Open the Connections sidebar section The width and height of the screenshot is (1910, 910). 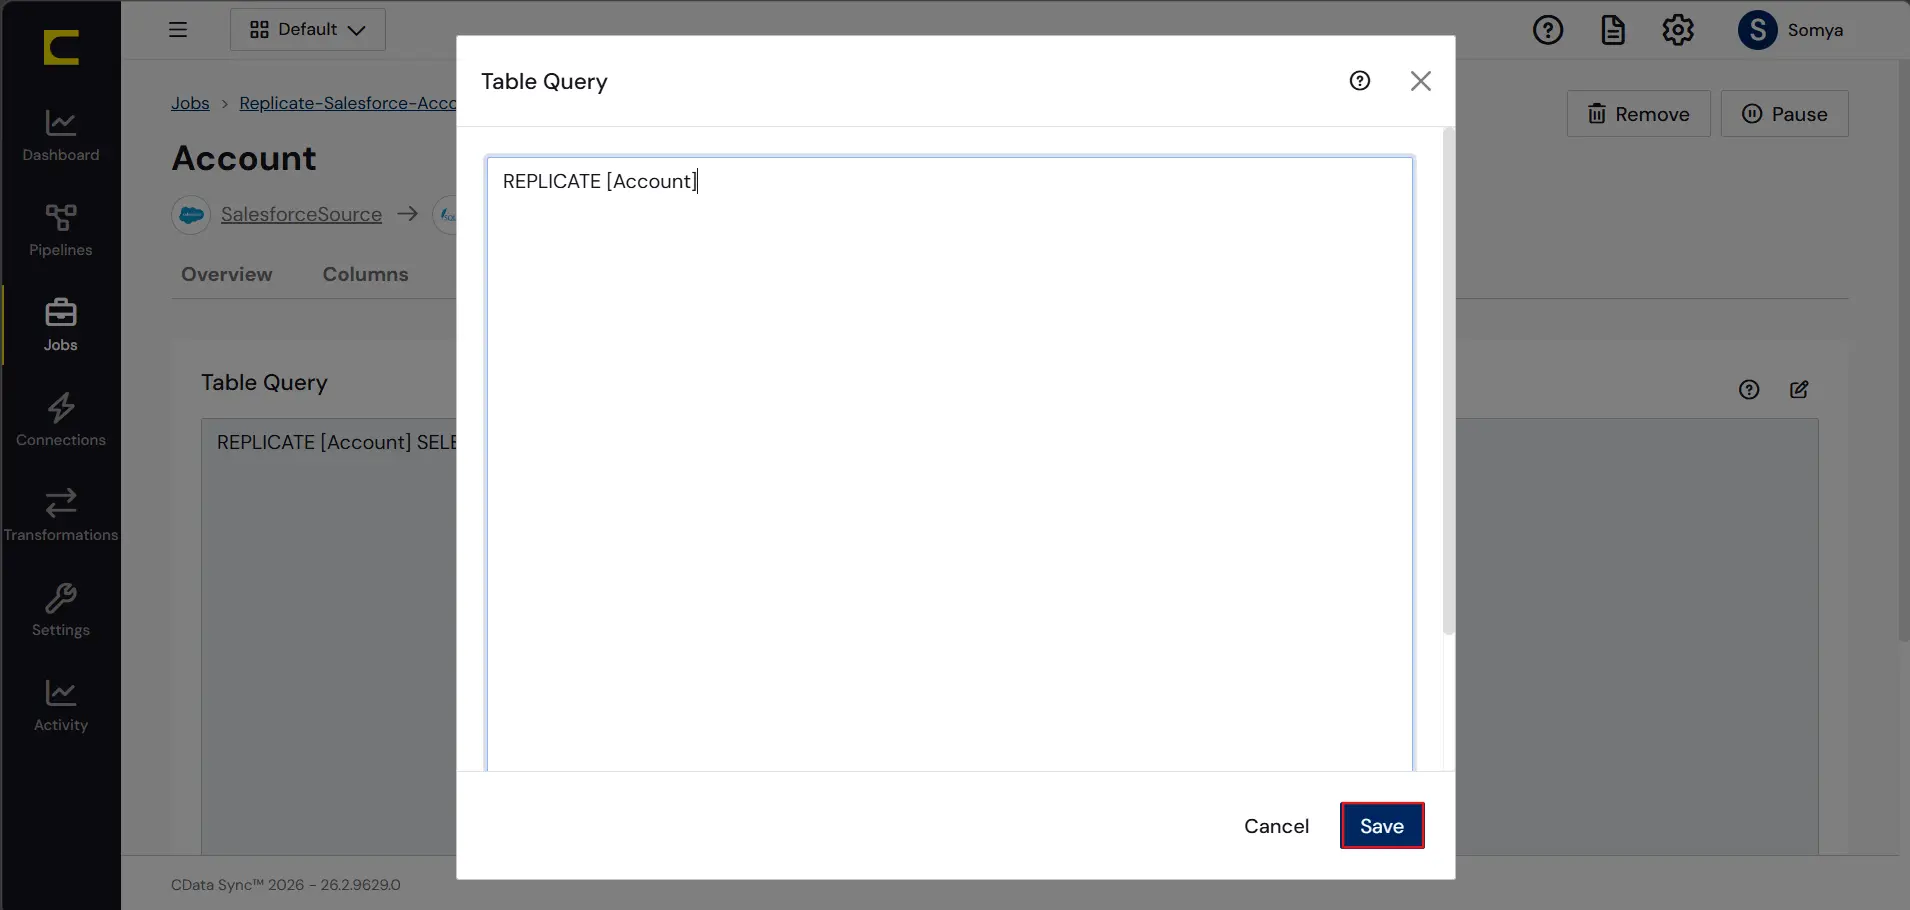(x=61, y=421)
